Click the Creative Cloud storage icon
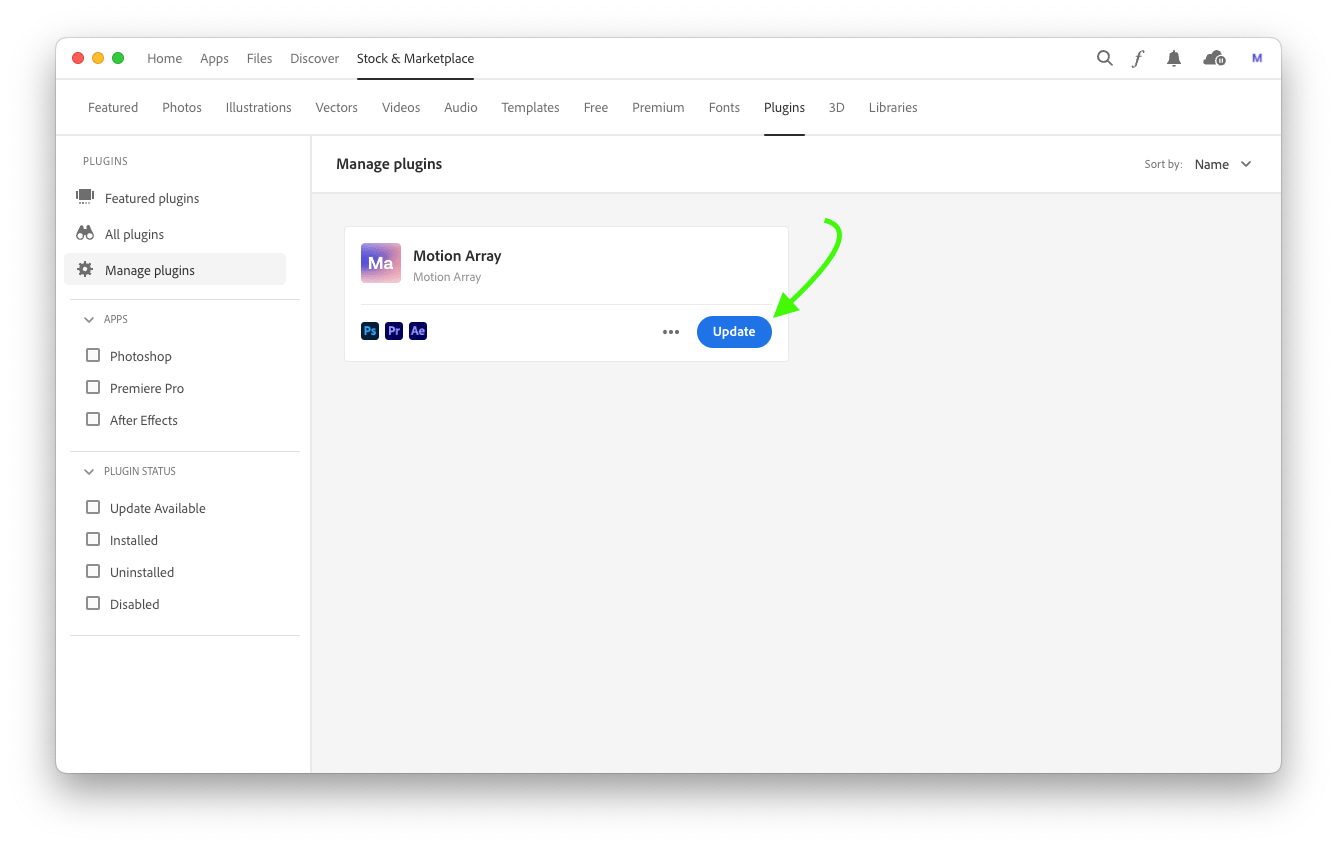Image resolution: width=1337 pixels, height=847 pixels. pyautogui.click(x=1212, y=58)
